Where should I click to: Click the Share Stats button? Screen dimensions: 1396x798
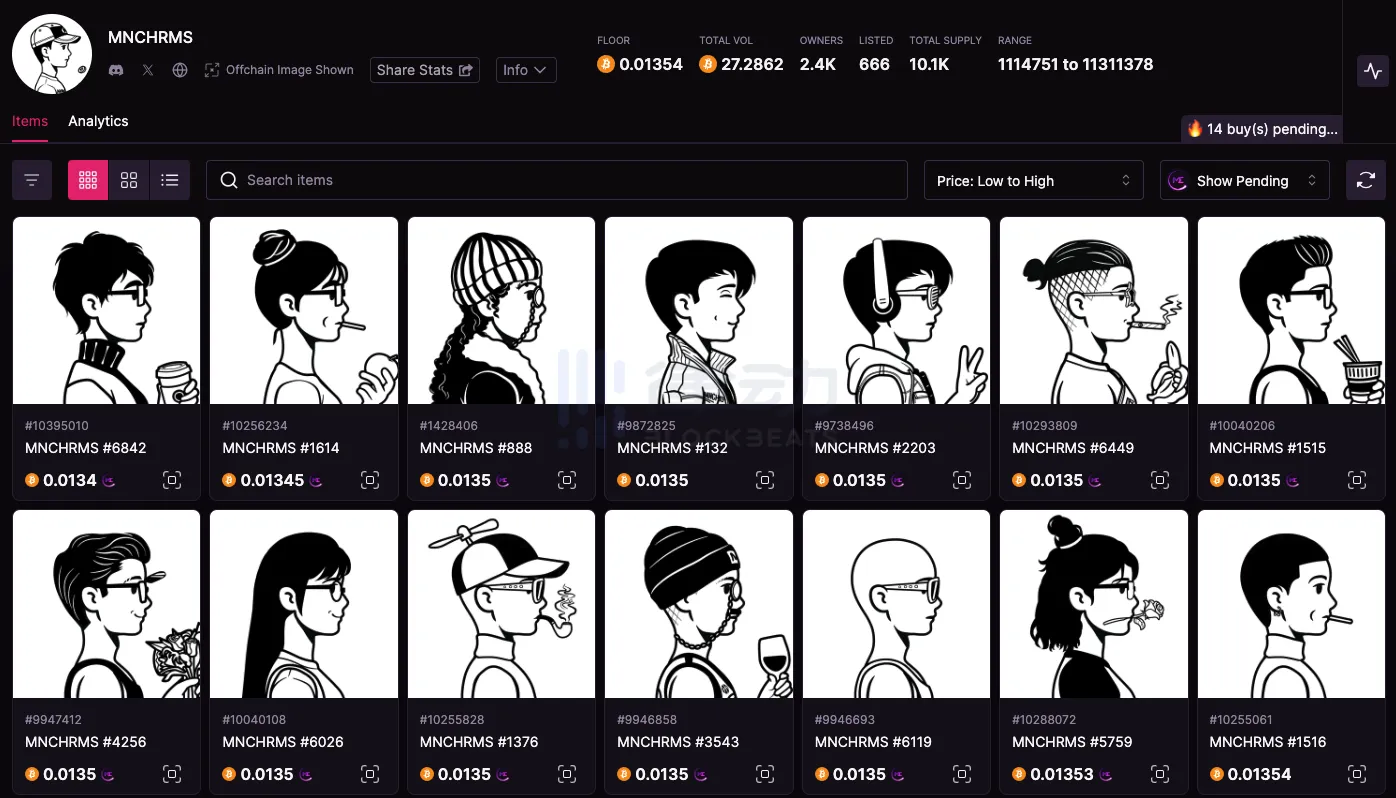(x=425, y=70)
